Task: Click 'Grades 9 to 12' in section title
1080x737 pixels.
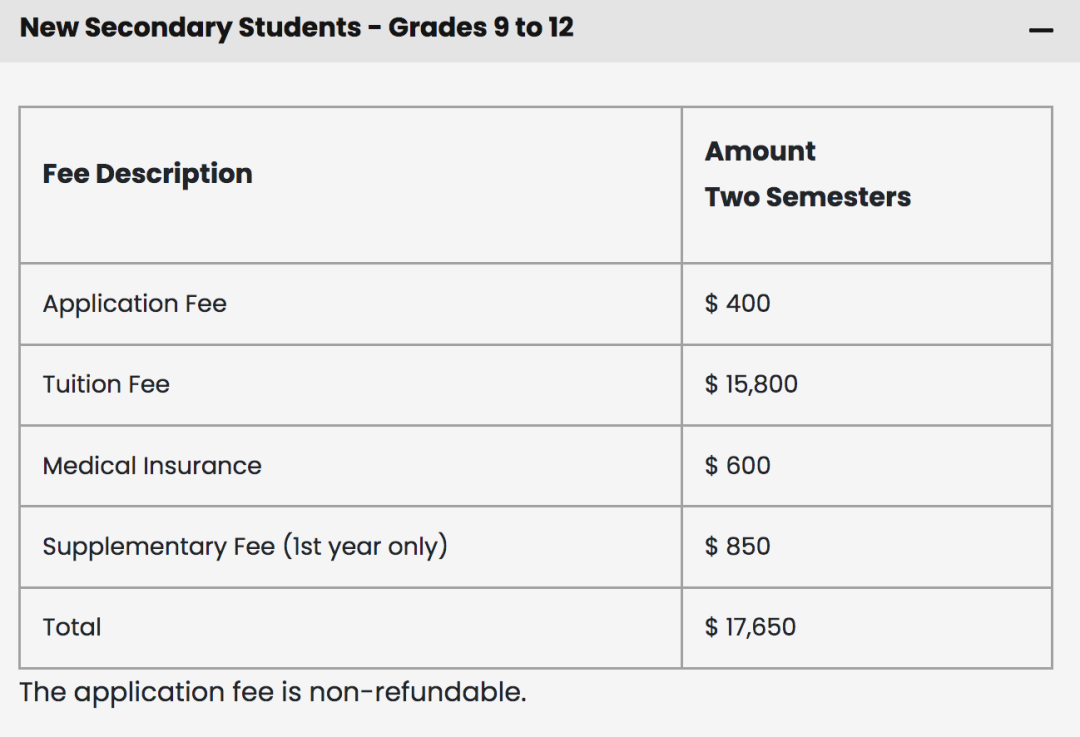Action: pyautogui.click(x=481, y=27)
